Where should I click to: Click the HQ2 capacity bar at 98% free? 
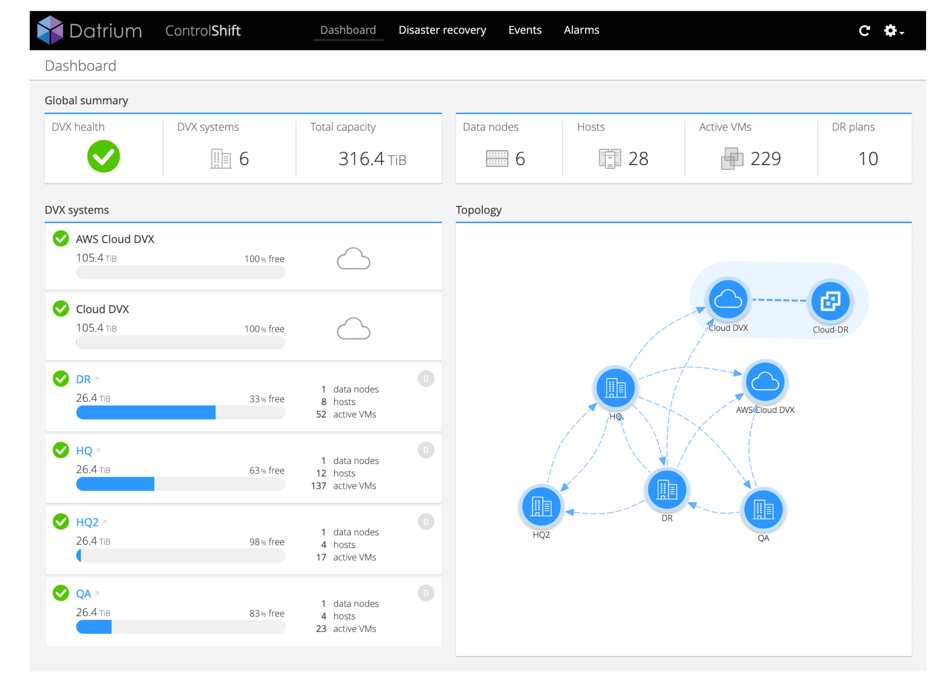[181, 556]
